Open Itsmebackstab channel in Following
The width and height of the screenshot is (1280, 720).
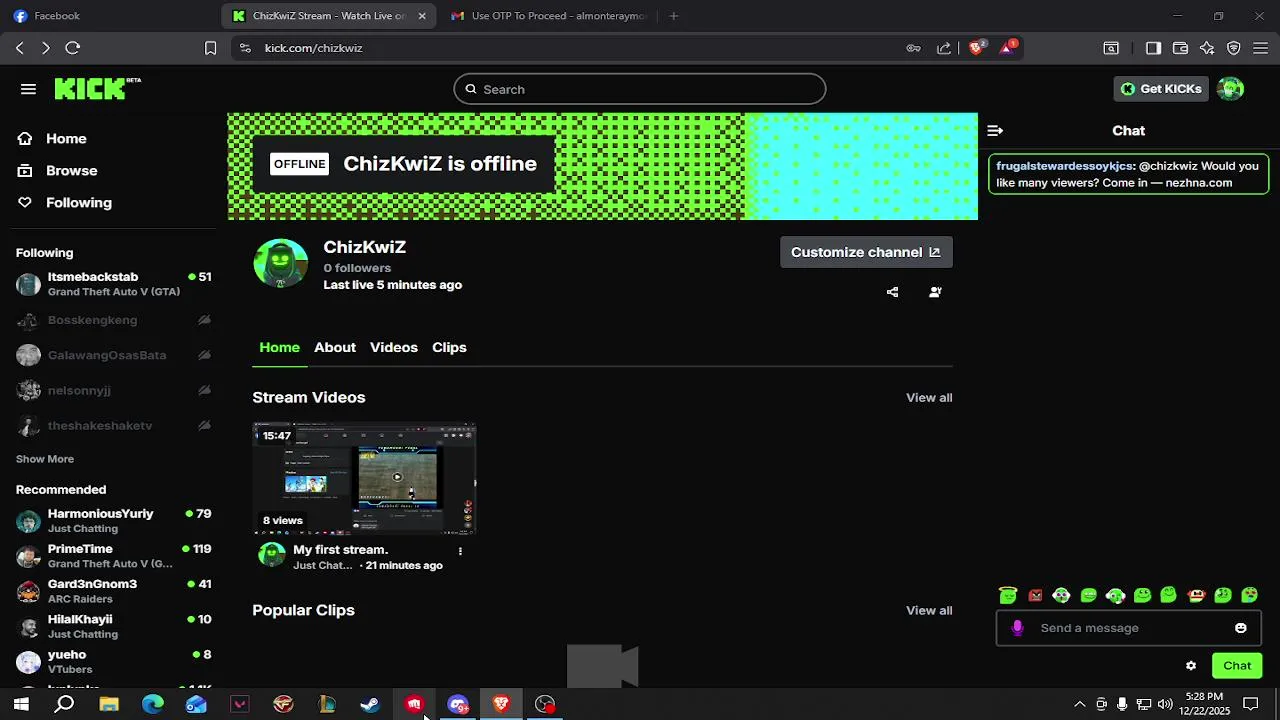point(114,284)
